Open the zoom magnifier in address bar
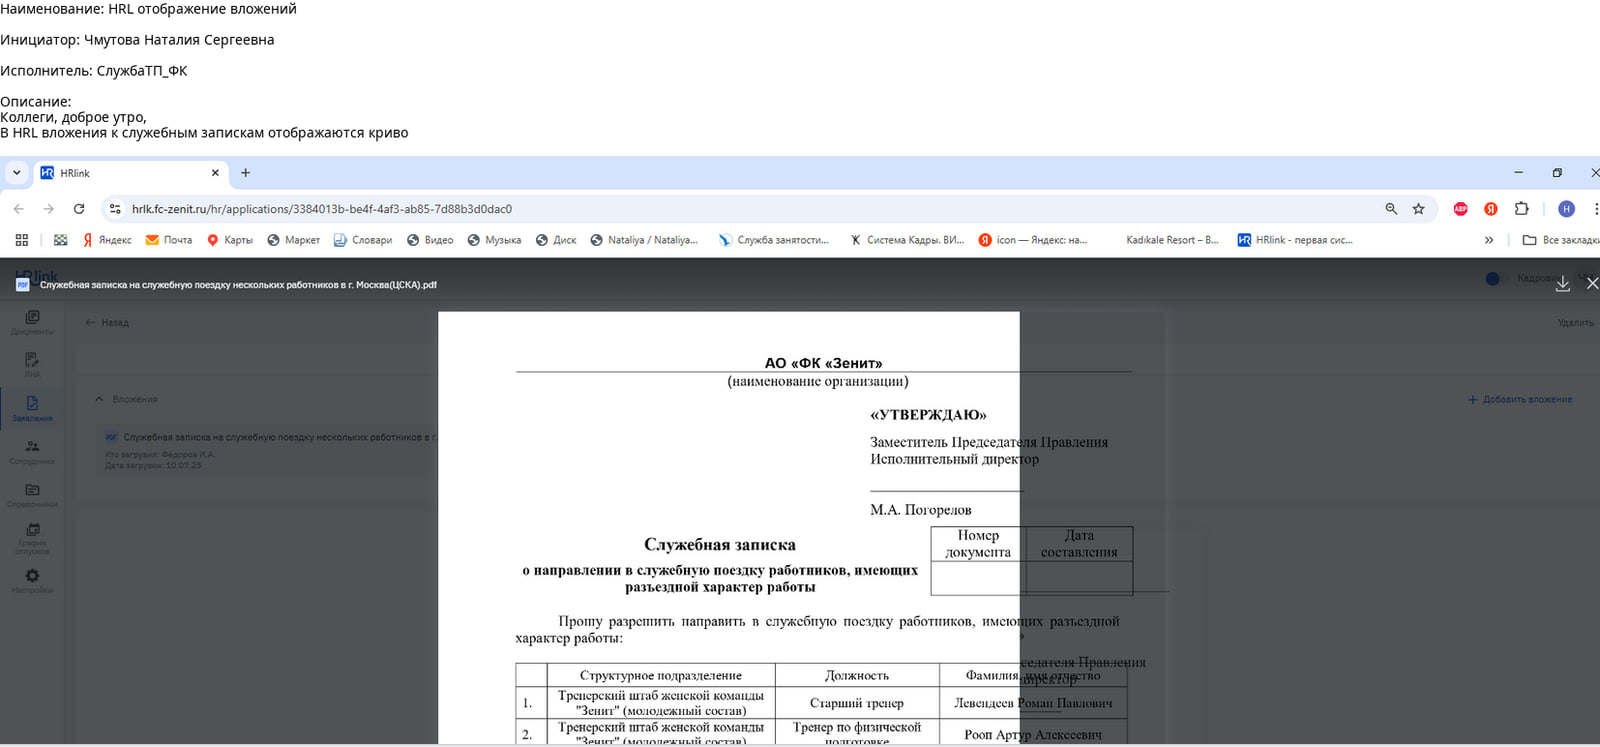The image size is (1600, 747). click(x=1391, y=209)
